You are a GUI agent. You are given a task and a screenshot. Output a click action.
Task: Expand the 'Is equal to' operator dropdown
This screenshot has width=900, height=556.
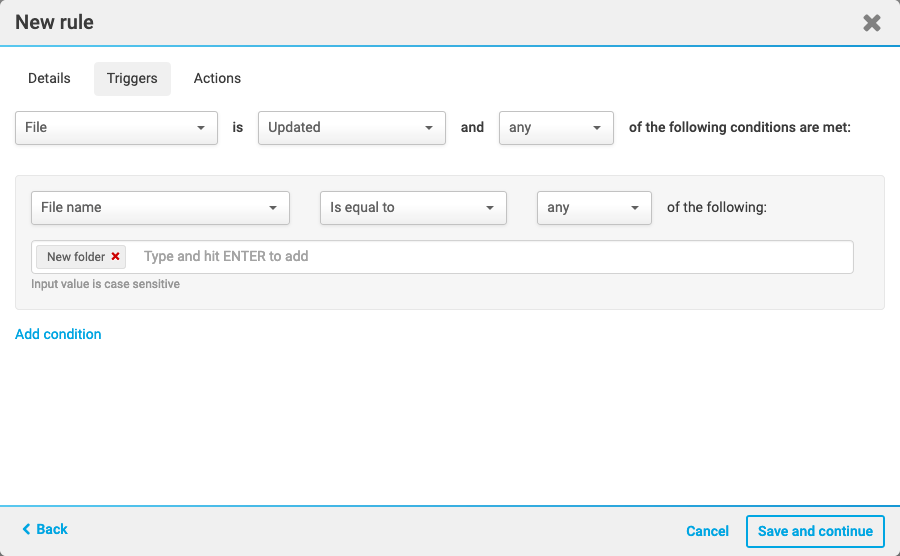click(x=412, y=208)
